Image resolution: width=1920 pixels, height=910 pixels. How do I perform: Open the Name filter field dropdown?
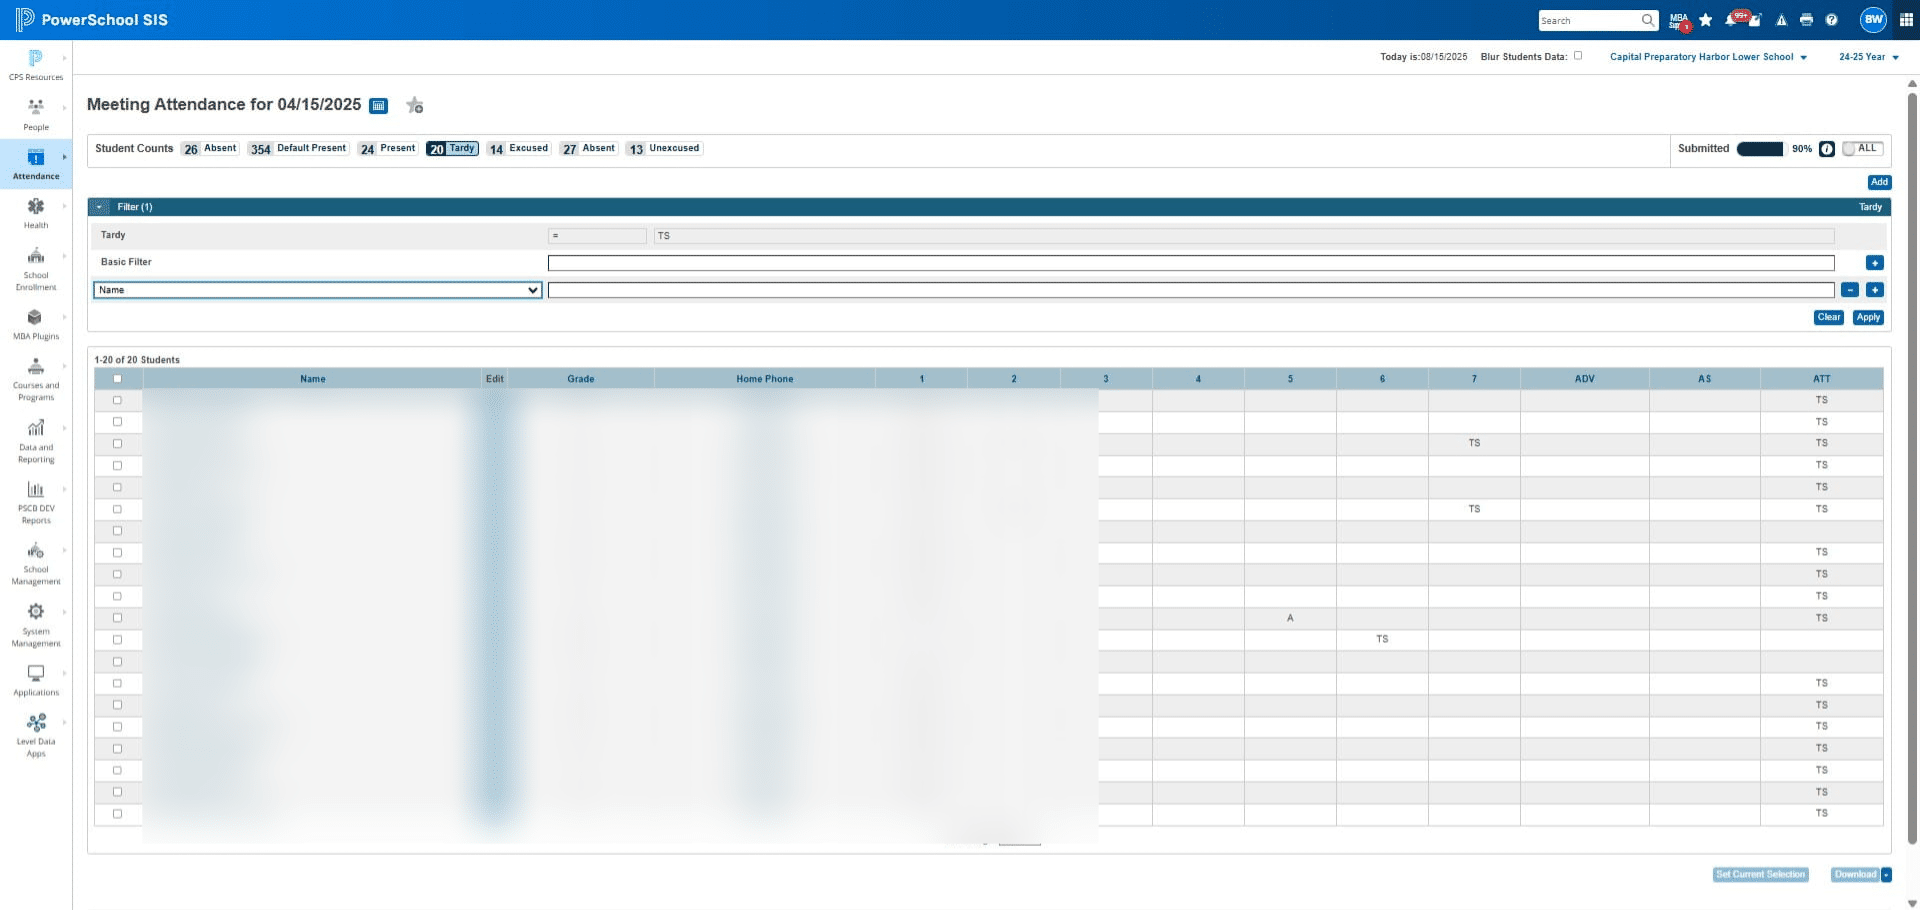tap(318, 290)
